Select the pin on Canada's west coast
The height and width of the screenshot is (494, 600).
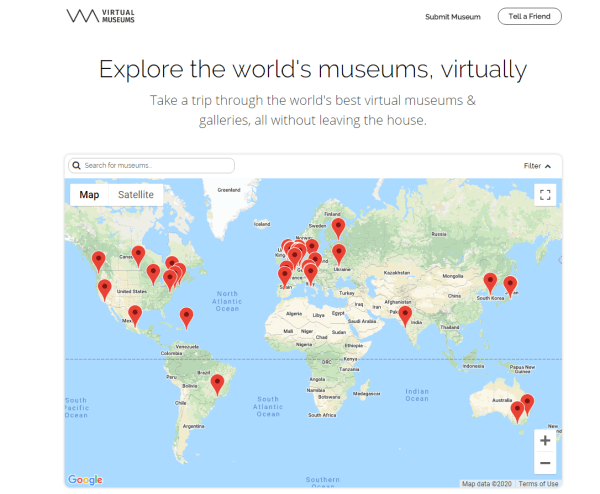pos(99,261)
